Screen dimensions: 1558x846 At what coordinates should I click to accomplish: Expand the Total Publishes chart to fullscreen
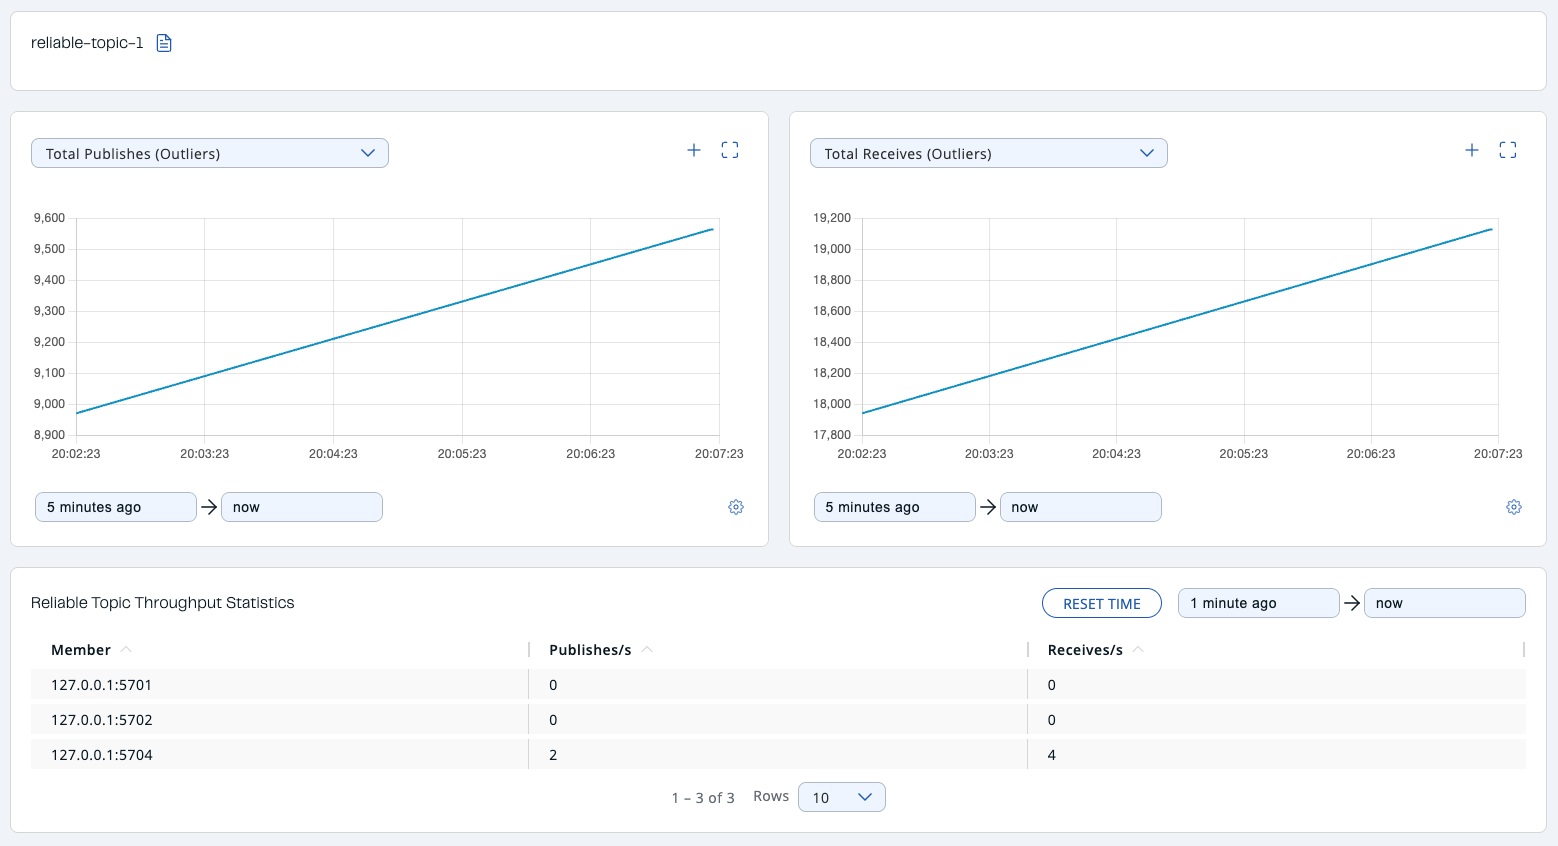[x=729, y=149]
